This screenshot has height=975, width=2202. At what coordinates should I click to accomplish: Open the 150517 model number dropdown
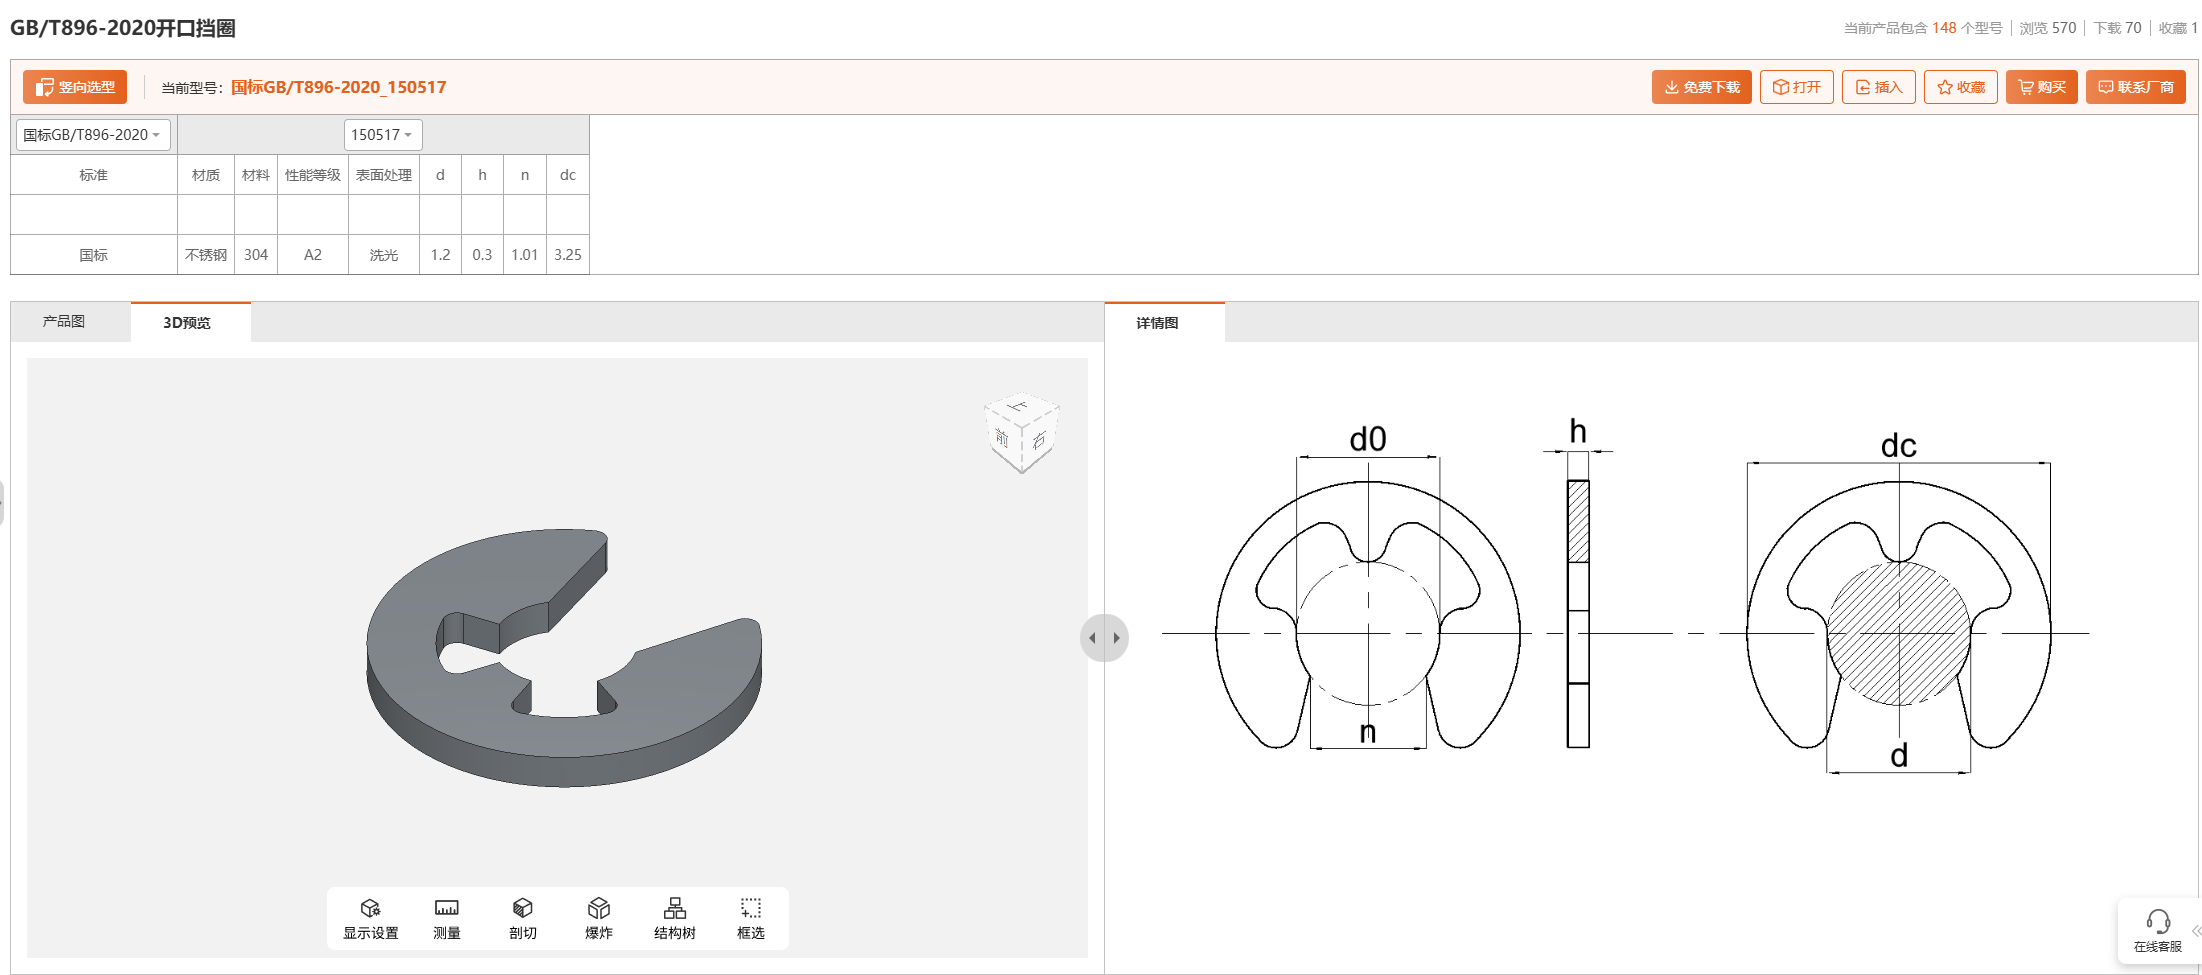point(382,134)
